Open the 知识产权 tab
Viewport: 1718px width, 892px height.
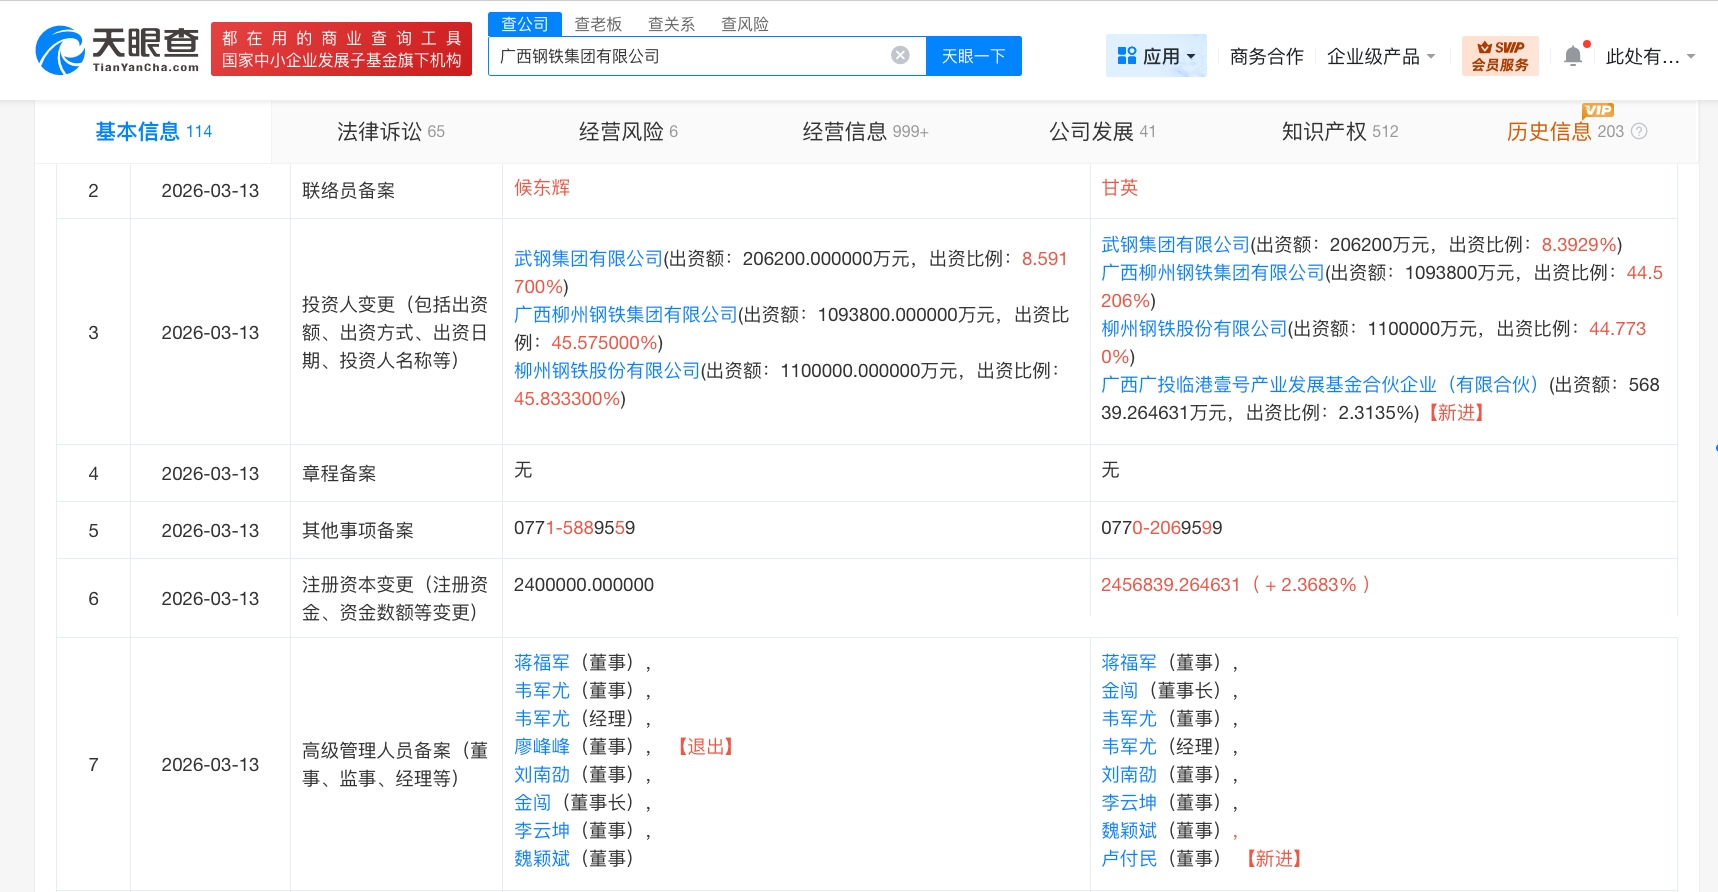(x=1339, y=131)
